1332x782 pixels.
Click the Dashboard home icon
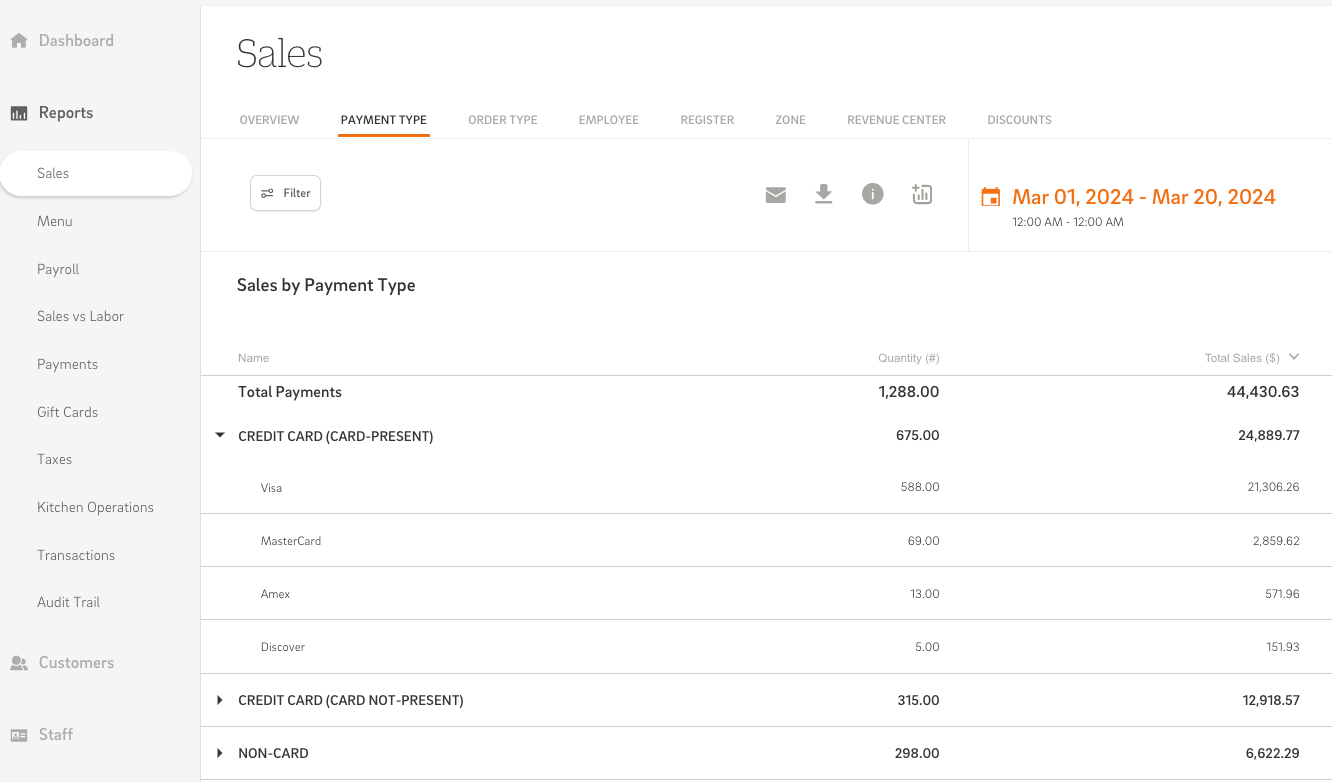point(19,41)
